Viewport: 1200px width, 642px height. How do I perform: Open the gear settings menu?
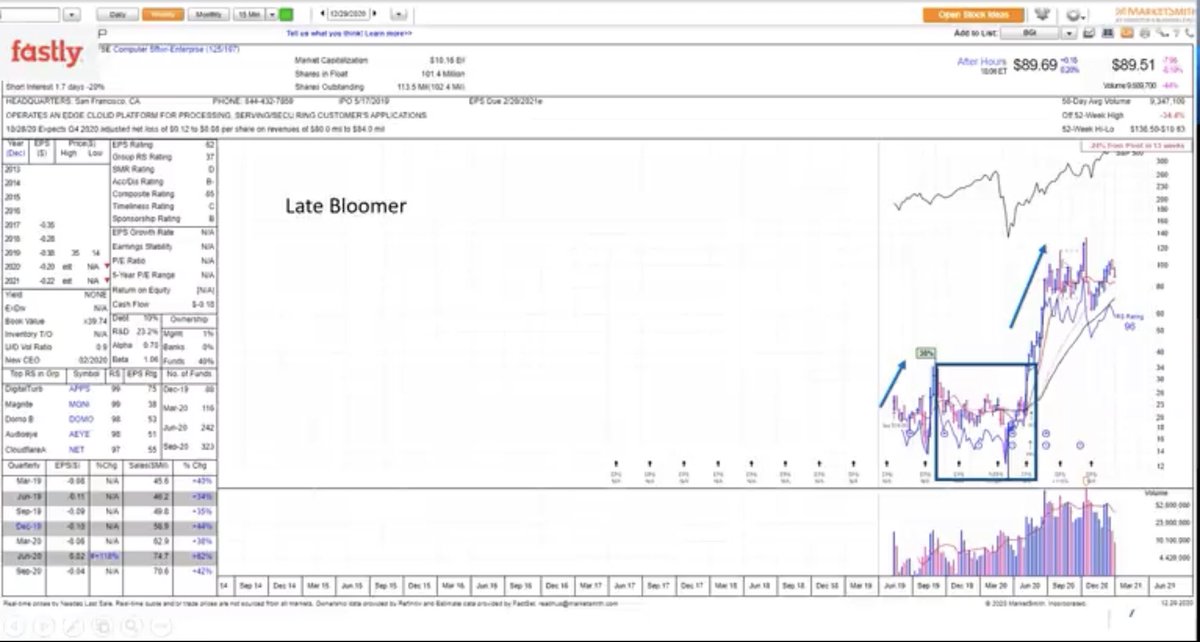pyautogui.click(x=1075, y=15)
